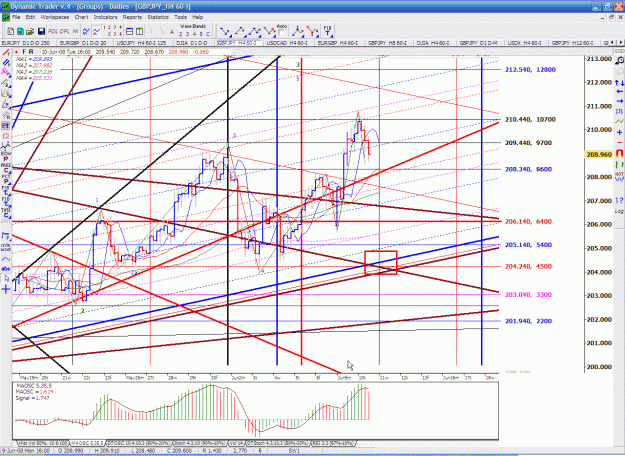Click the 208.960 current price marker
This screenshot has width=625, height=456.
[x=598, y=155]
